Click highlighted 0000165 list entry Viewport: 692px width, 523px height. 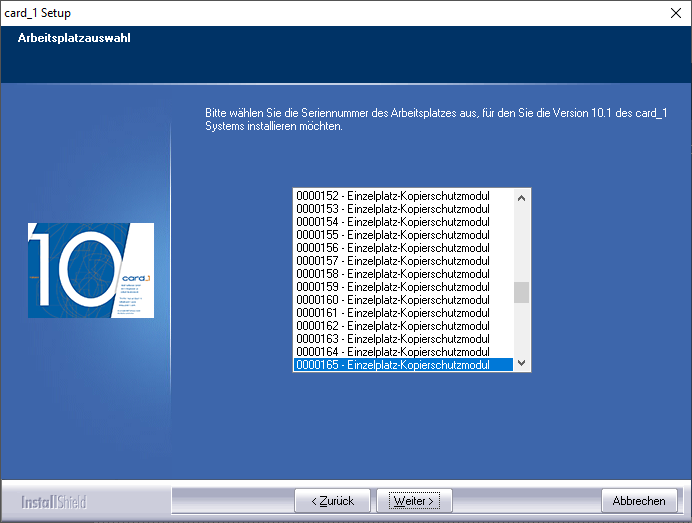pyautogui.click(x=392, y=365)
